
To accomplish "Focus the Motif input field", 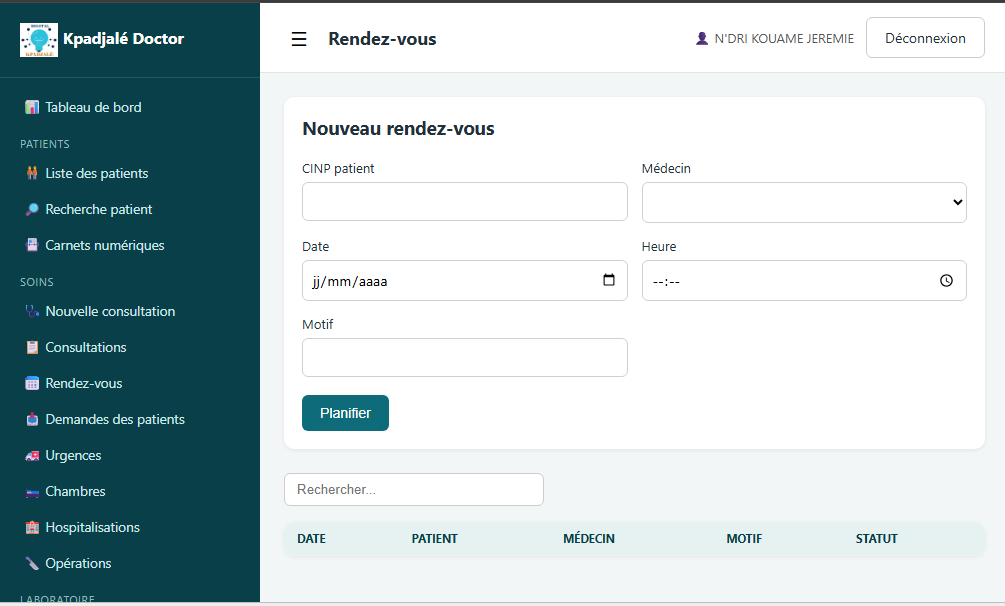I will click(465, 357).
